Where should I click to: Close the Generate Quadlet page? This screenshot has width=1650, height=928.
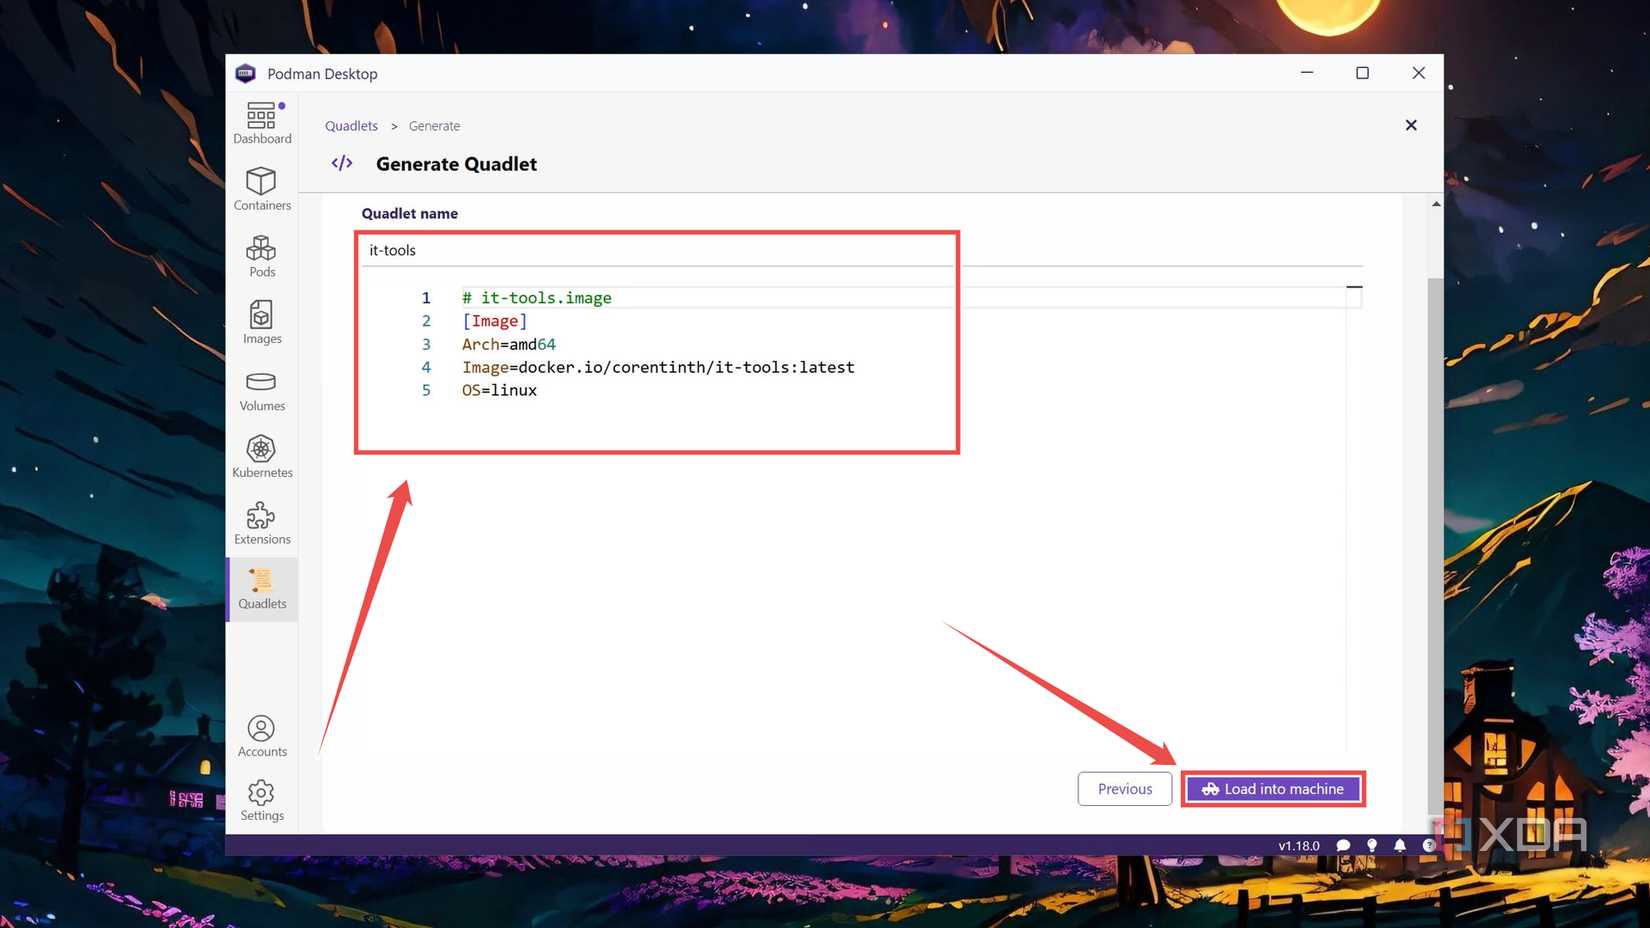[x=1411, y=125]
